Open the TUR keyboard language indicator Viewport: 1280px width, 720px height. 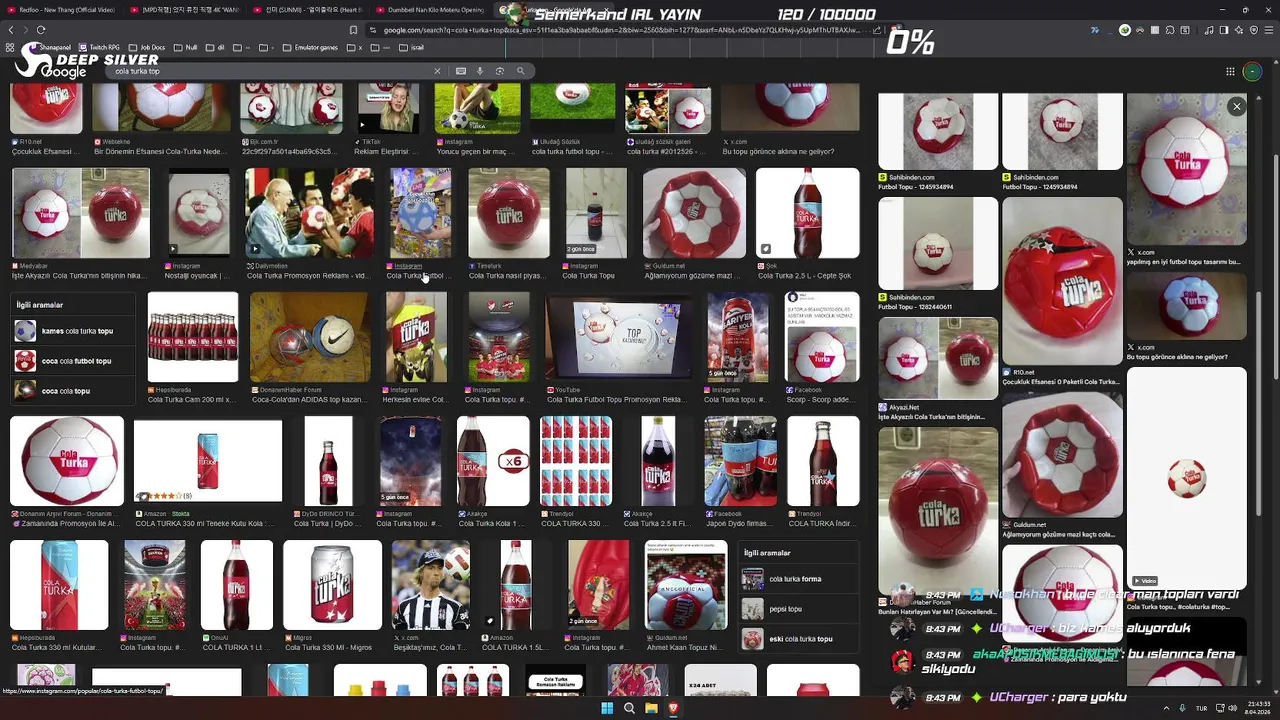pos(1201,708)
